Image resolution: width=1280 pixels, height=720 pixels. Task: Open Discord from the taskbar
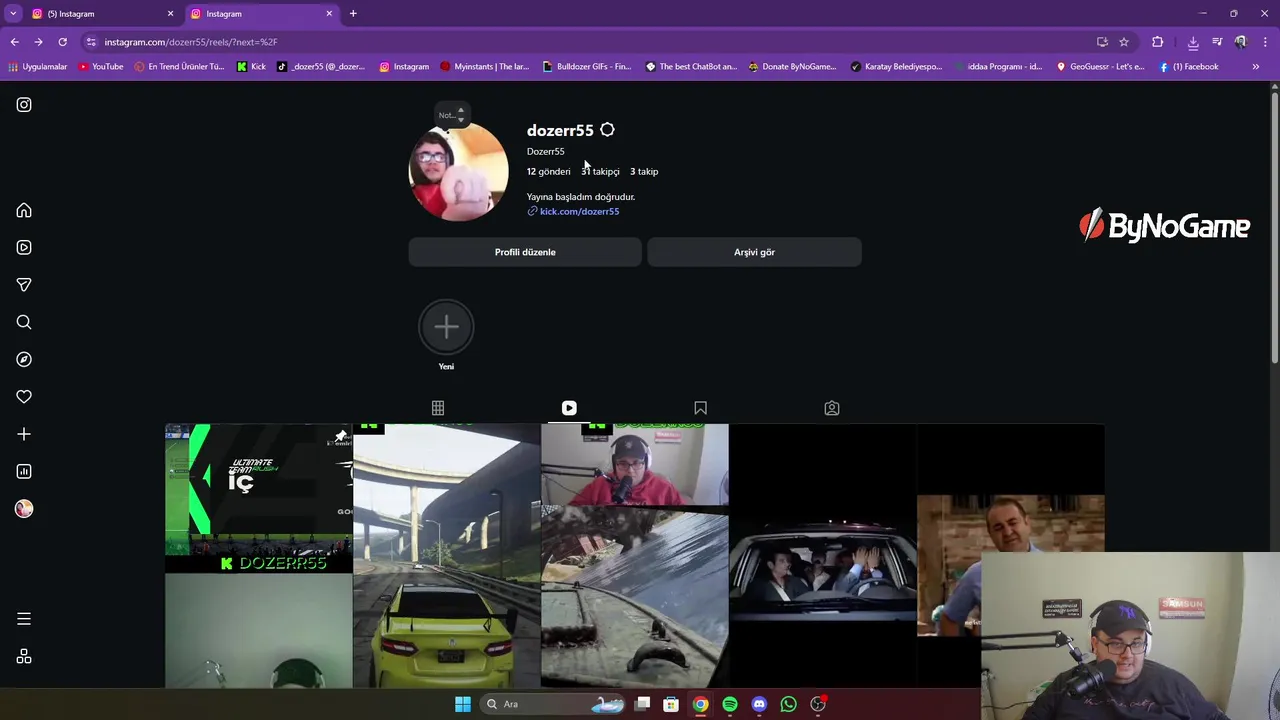(x=759, y=704)
